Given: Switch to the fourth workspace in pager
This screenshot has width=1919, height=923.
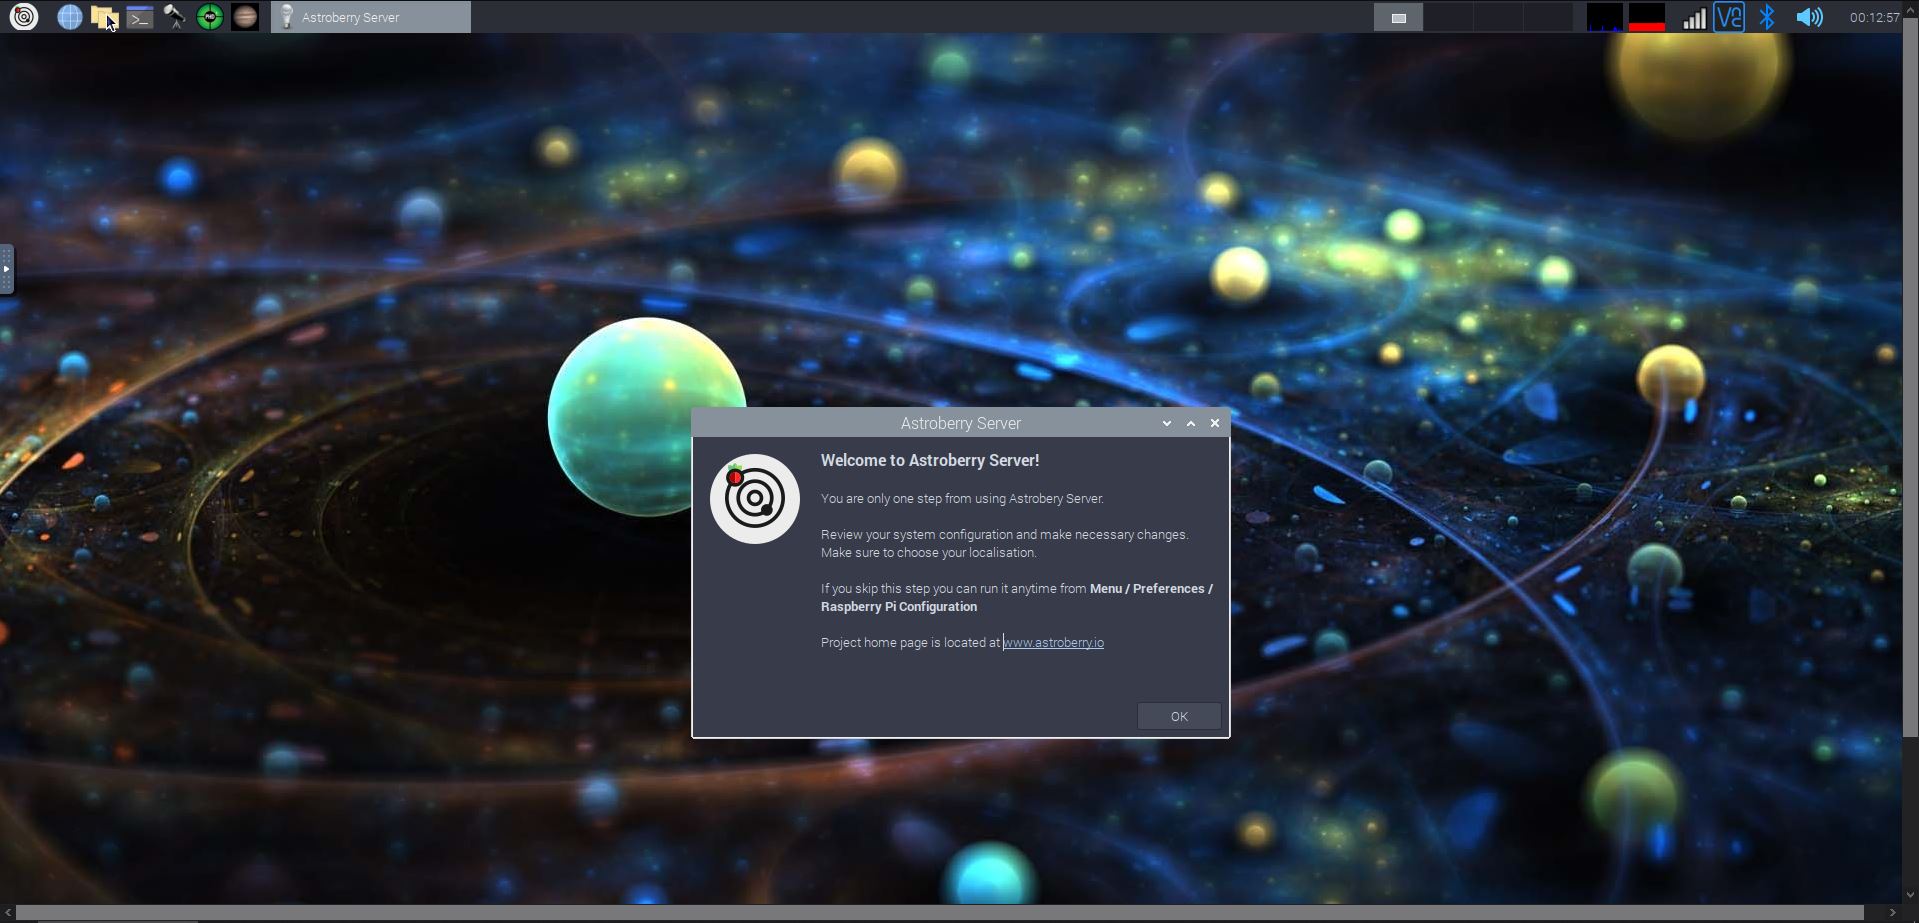Looking at the screenshot, I should click(x=1548, y=17).
